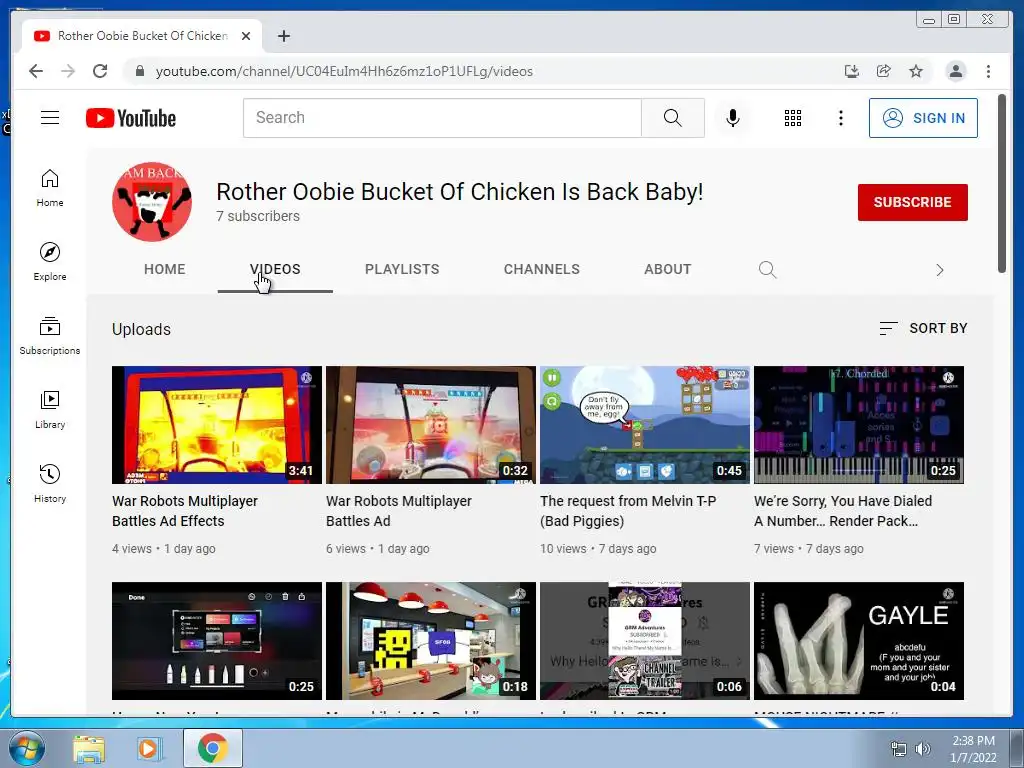Open We're Sorry, You Have Dialed title
The width and height of the screenshot is (1024, 768).
pos(843,511)
